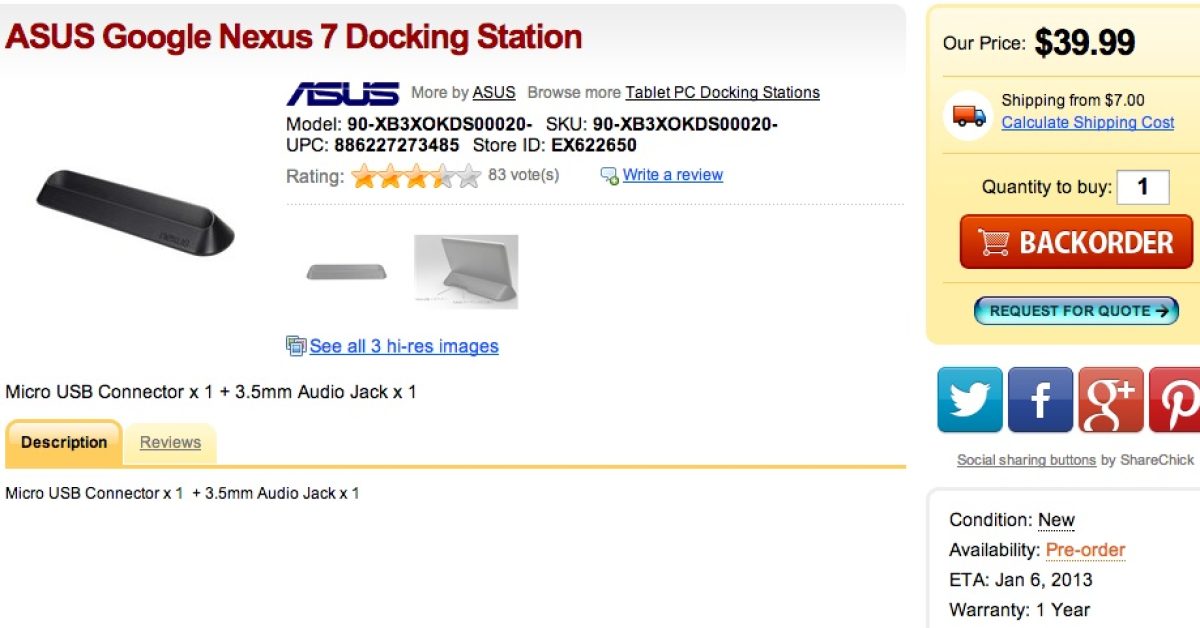Screen dimensions: 1200x628
Task: Open See all 3 hi-res images
Action: click(x=404, y=346)
